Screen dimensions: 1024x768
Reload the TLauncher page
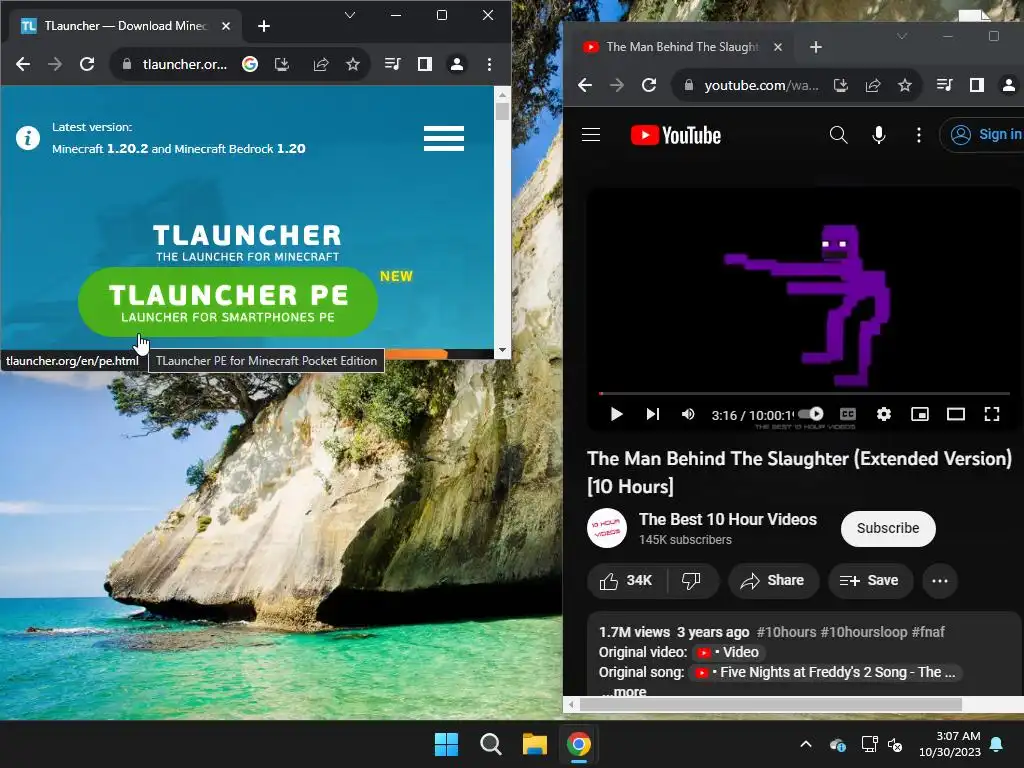pyautogui.click(x=87, y=64)
